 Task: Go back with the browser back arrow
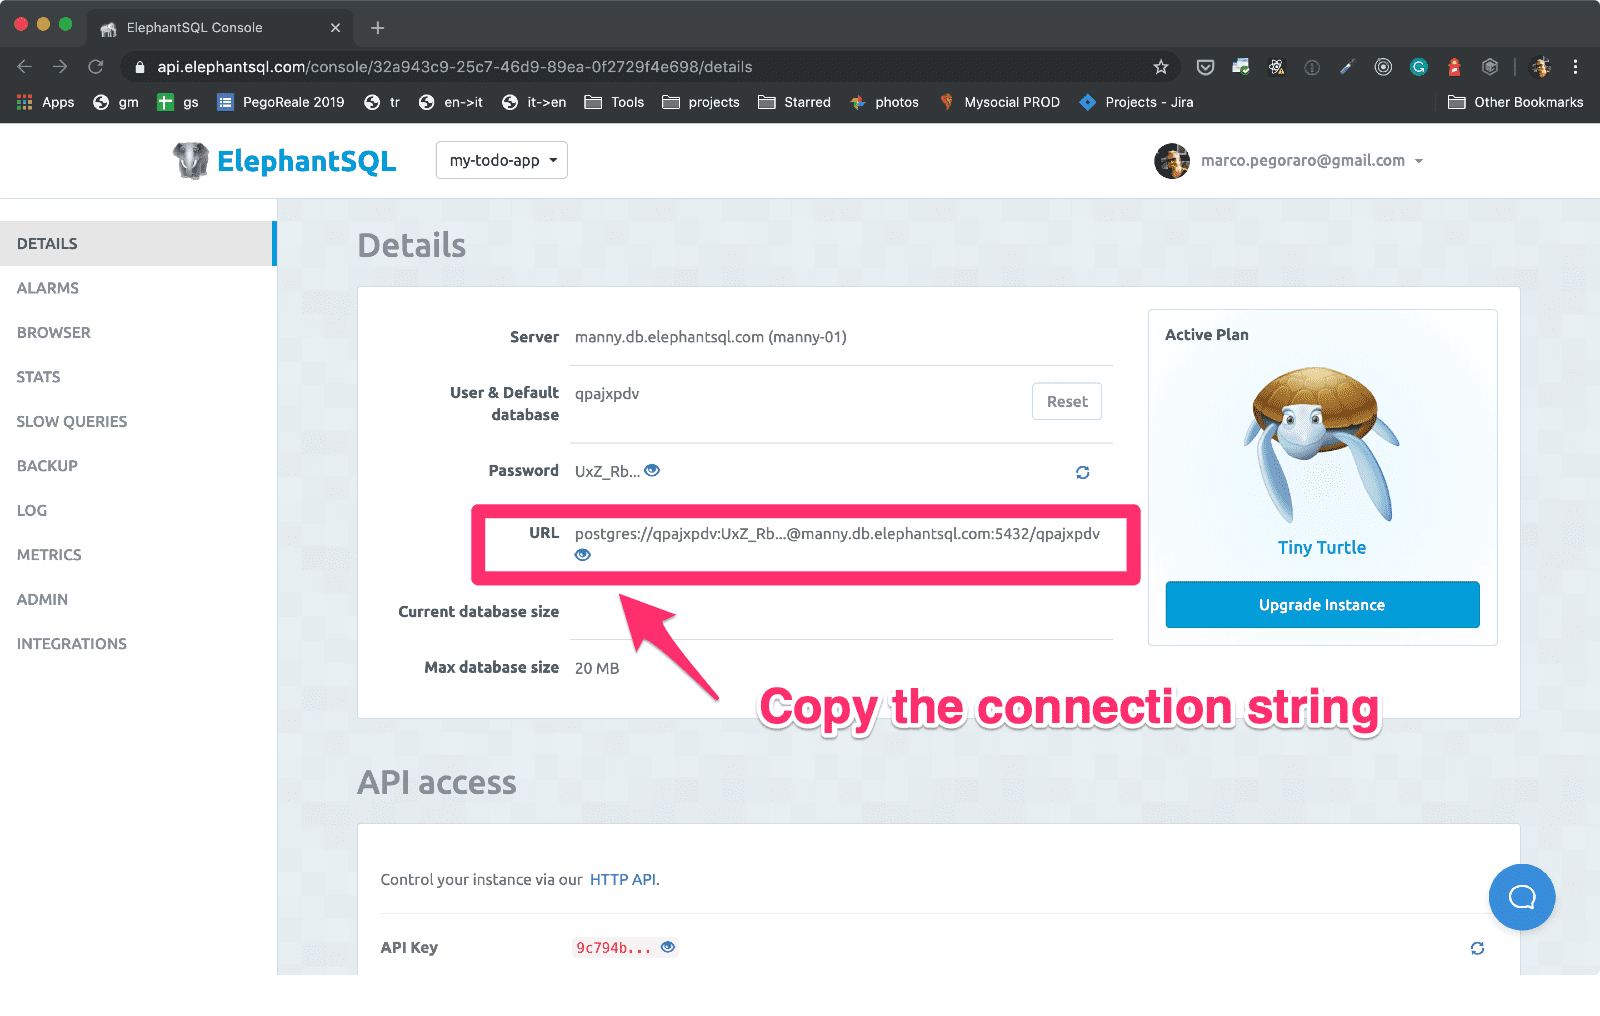(x=25, y=67)
